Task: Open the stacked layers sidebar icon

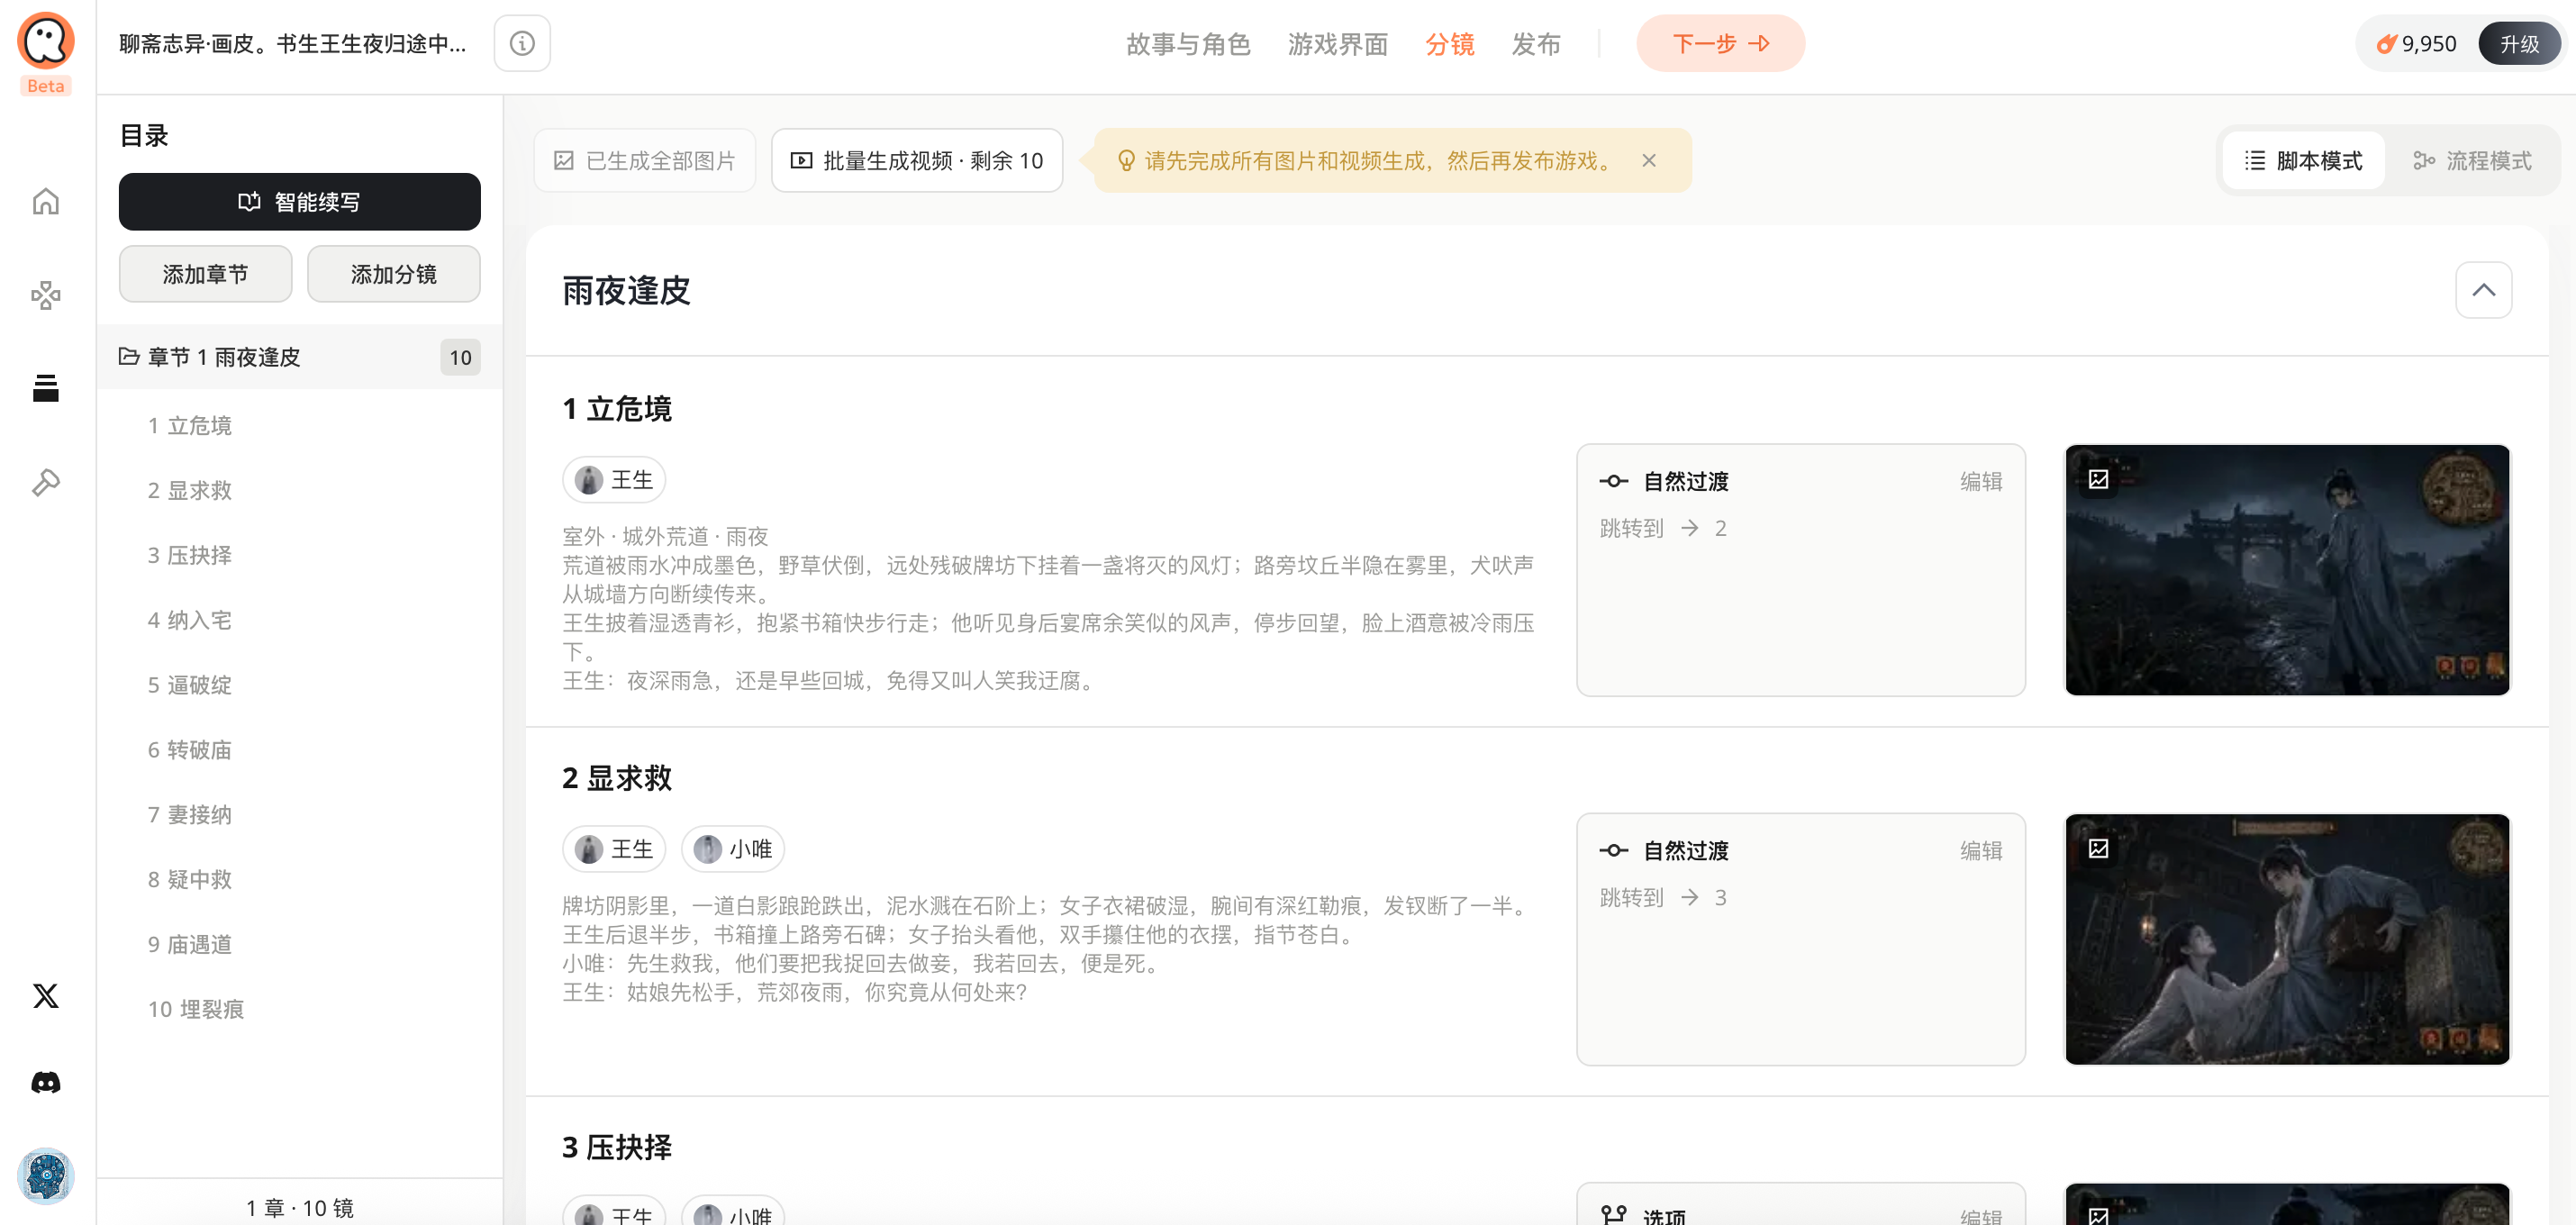Action: point(46,388)
